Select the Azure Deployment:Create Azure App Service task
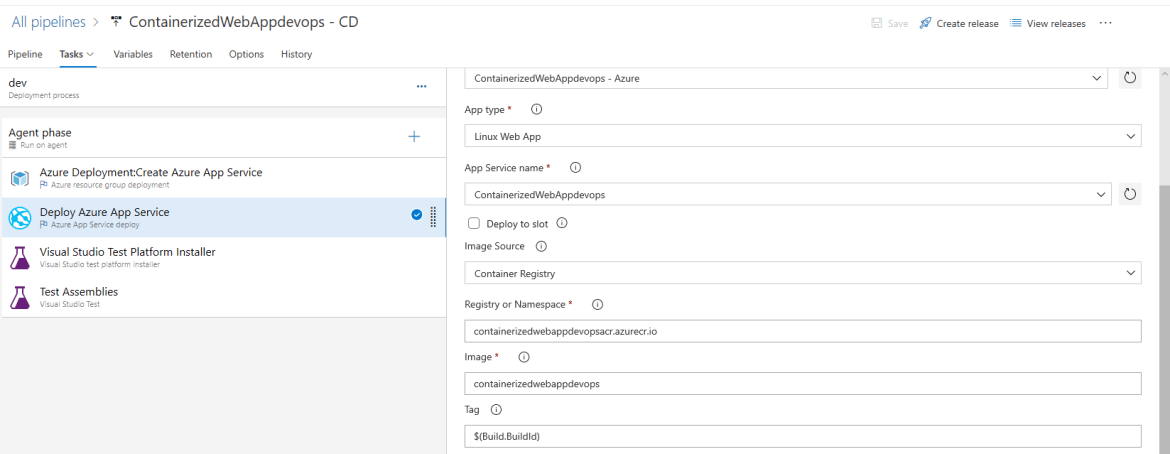 tap(223, 178)
